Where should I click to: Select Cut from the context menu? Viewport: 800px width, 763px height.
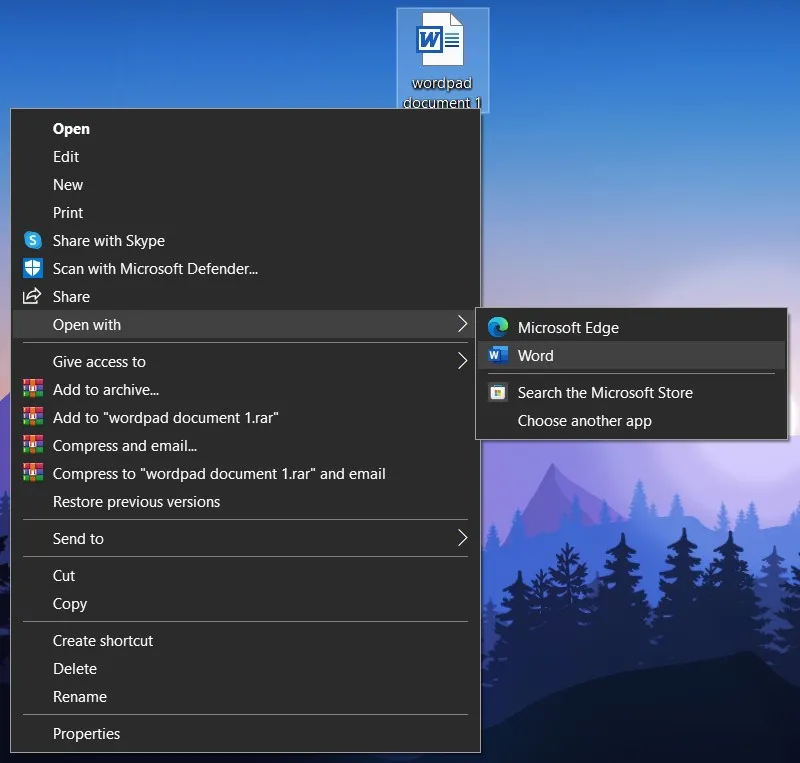(x=63, y=575)
